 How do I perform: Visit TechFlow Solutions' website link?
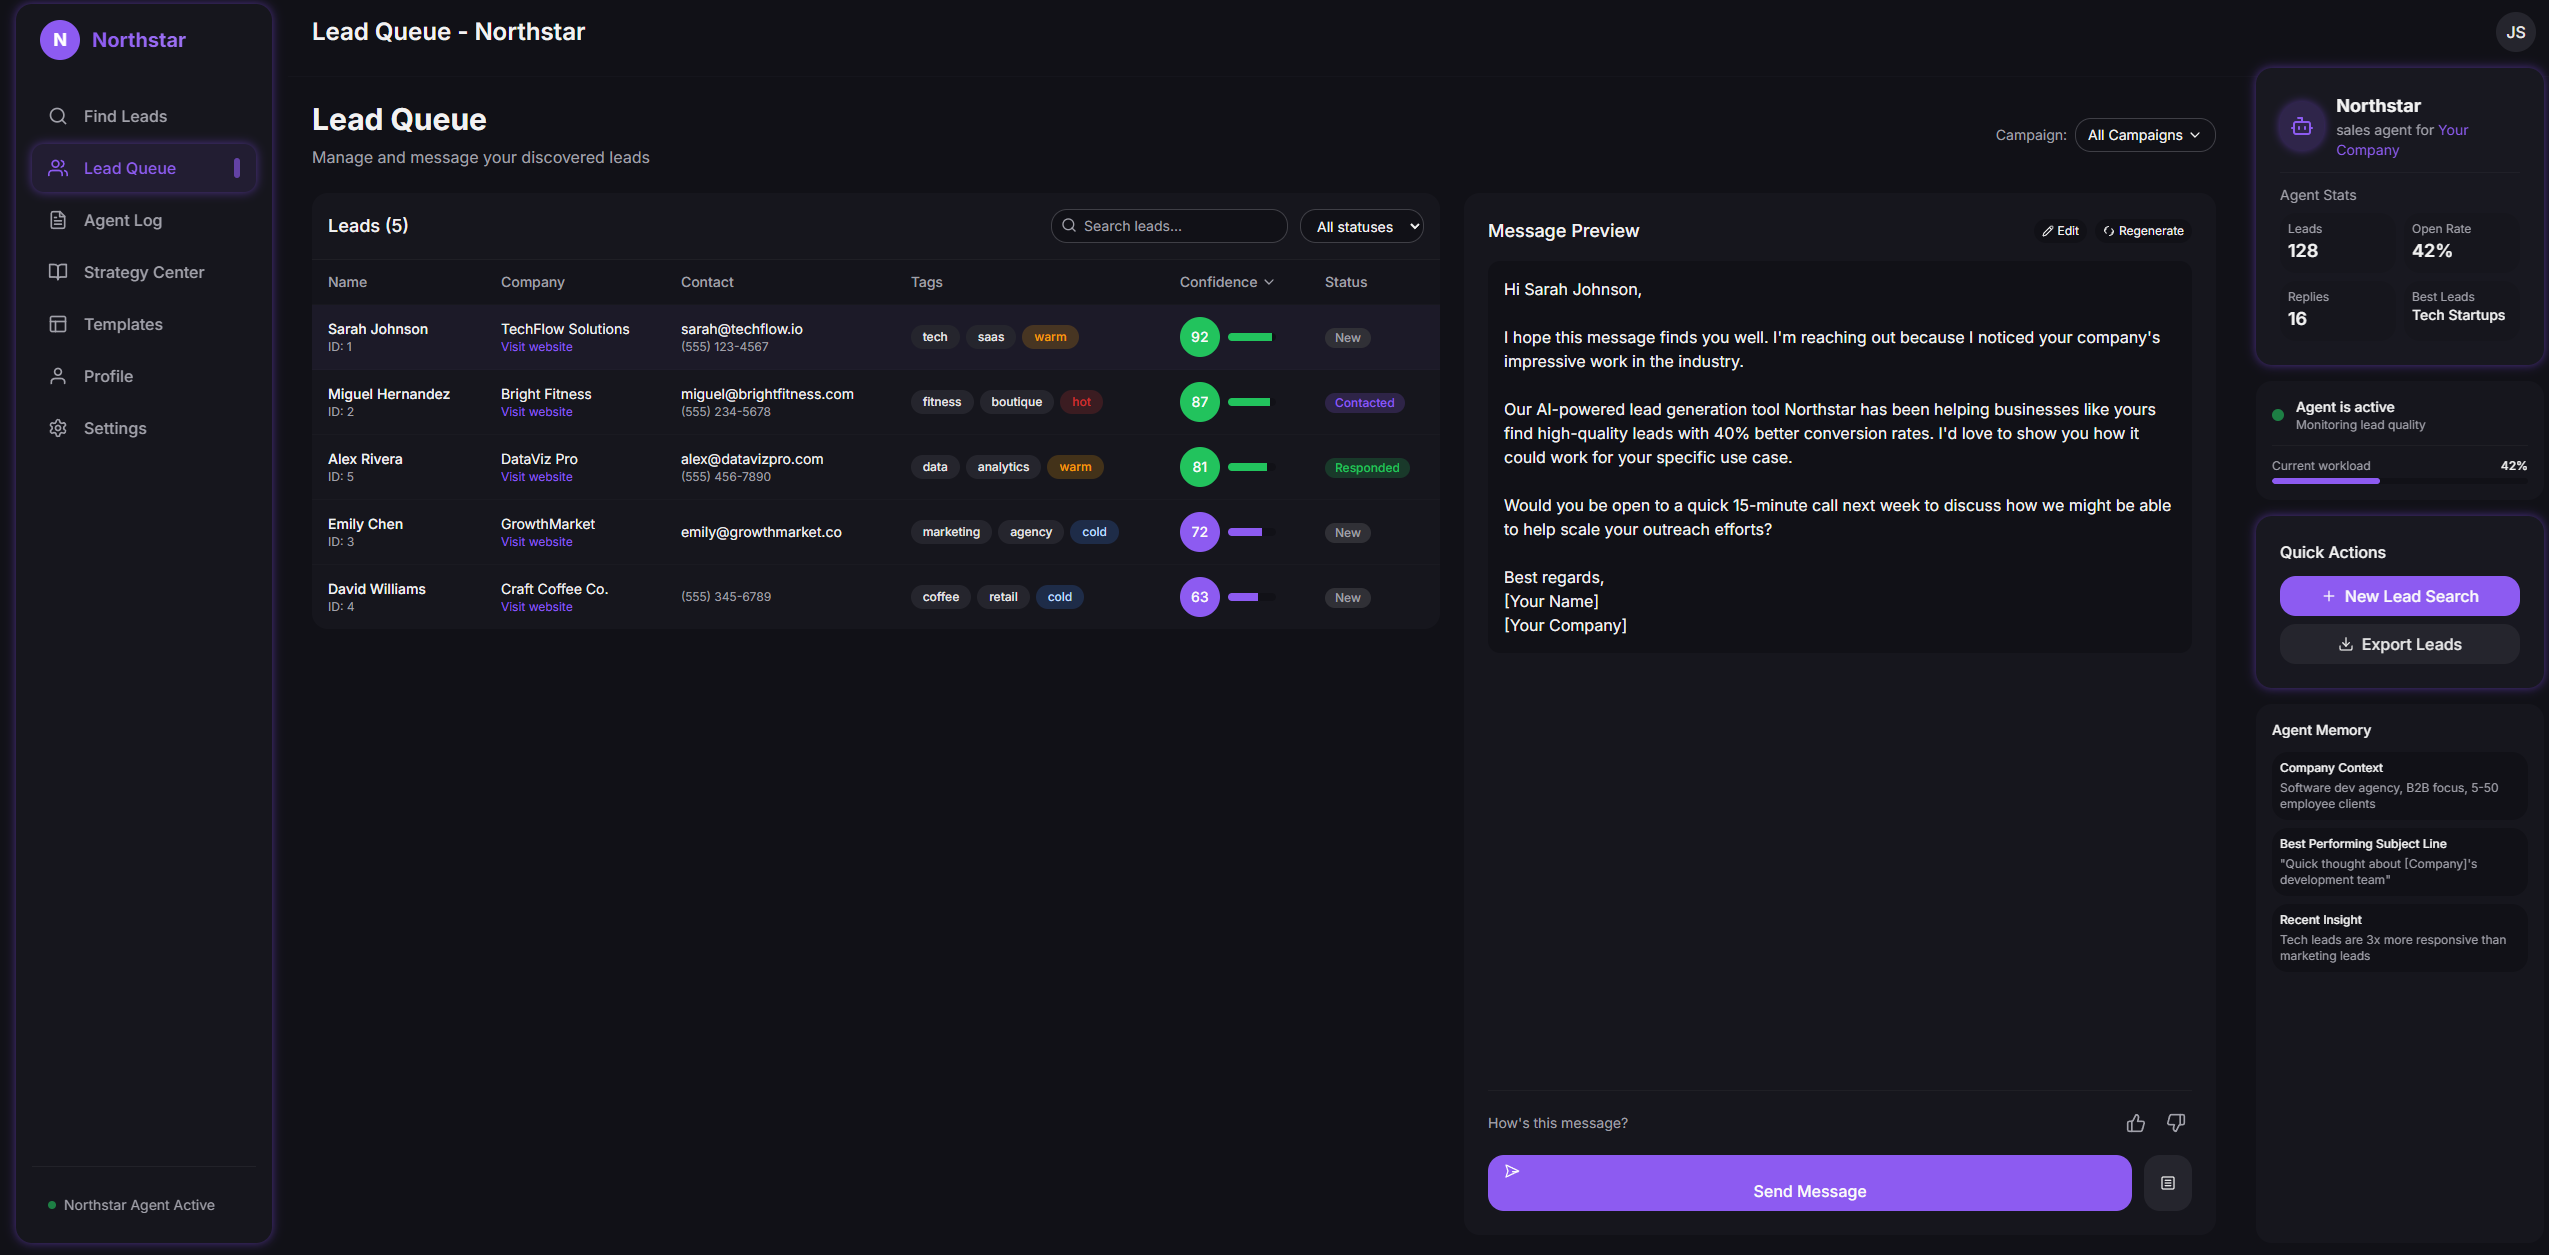(x=536, y=346)
